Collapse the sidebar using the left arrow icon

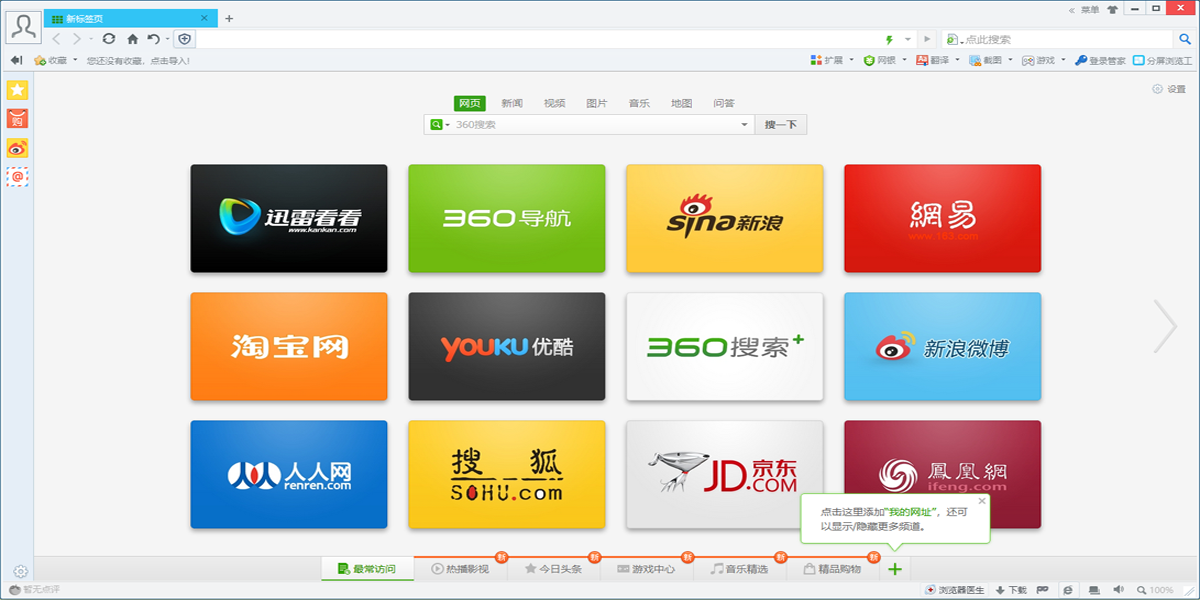pos(16,61)
